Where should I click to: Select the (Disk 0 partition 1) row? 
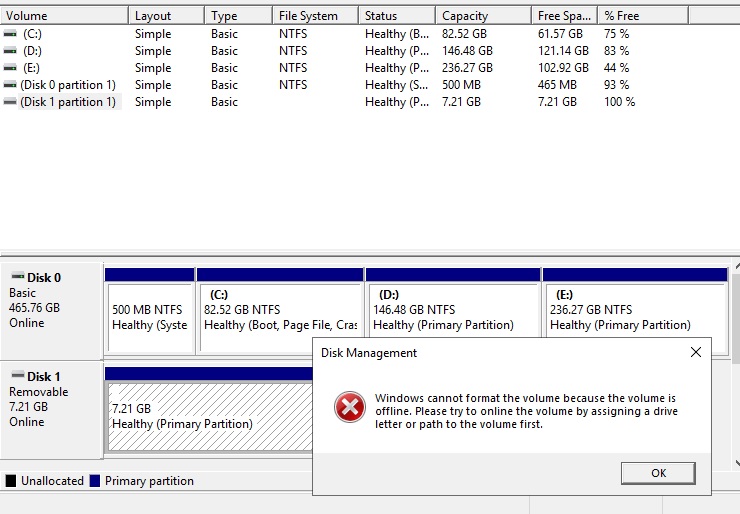[x=68, y=85]
